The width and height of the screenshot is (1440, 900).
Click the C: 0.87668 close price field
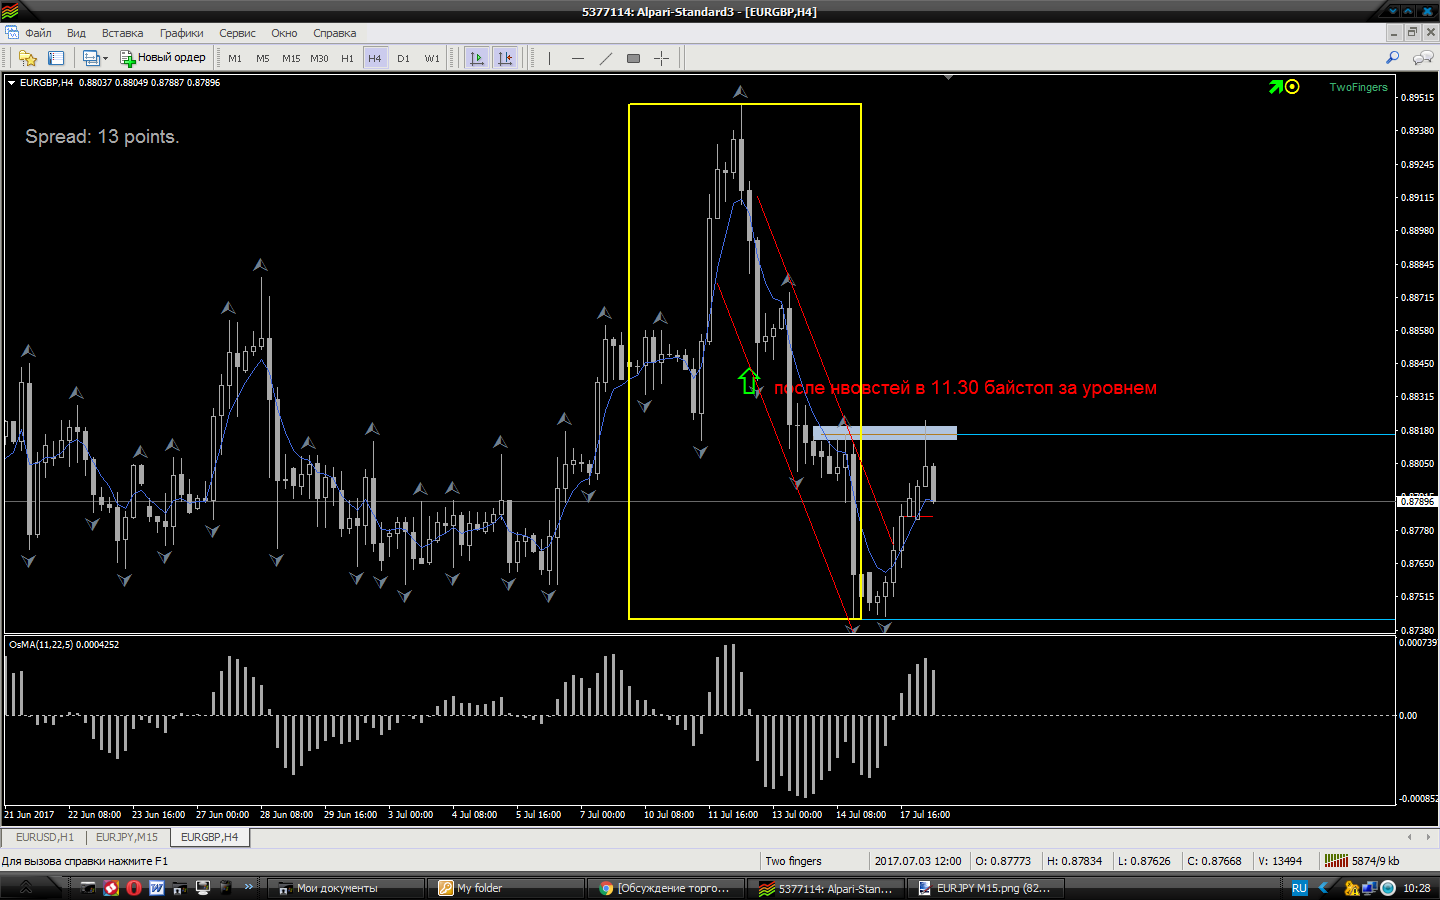[x=1214, y=861]
